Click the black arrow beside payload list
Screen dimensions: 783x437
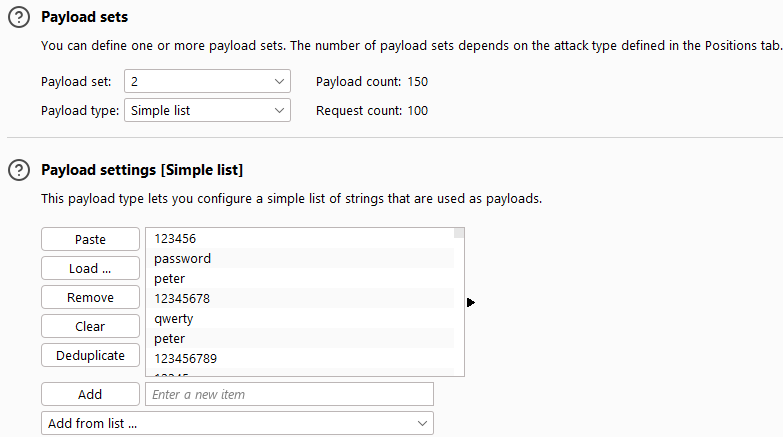pyautogui.click(x=470, y=302)
